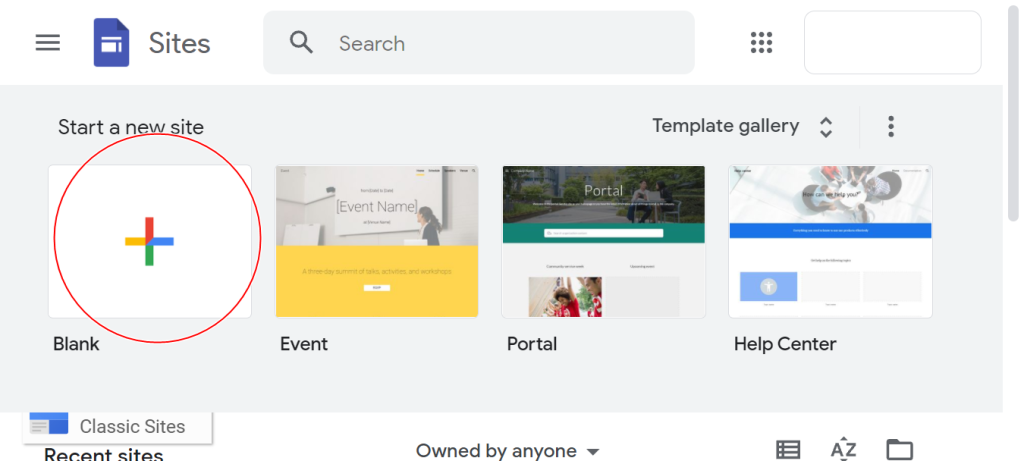The height and width of the screenshot is (461, 1024).
Task: Click the magnifier search icon
Action: click(302, 42)
